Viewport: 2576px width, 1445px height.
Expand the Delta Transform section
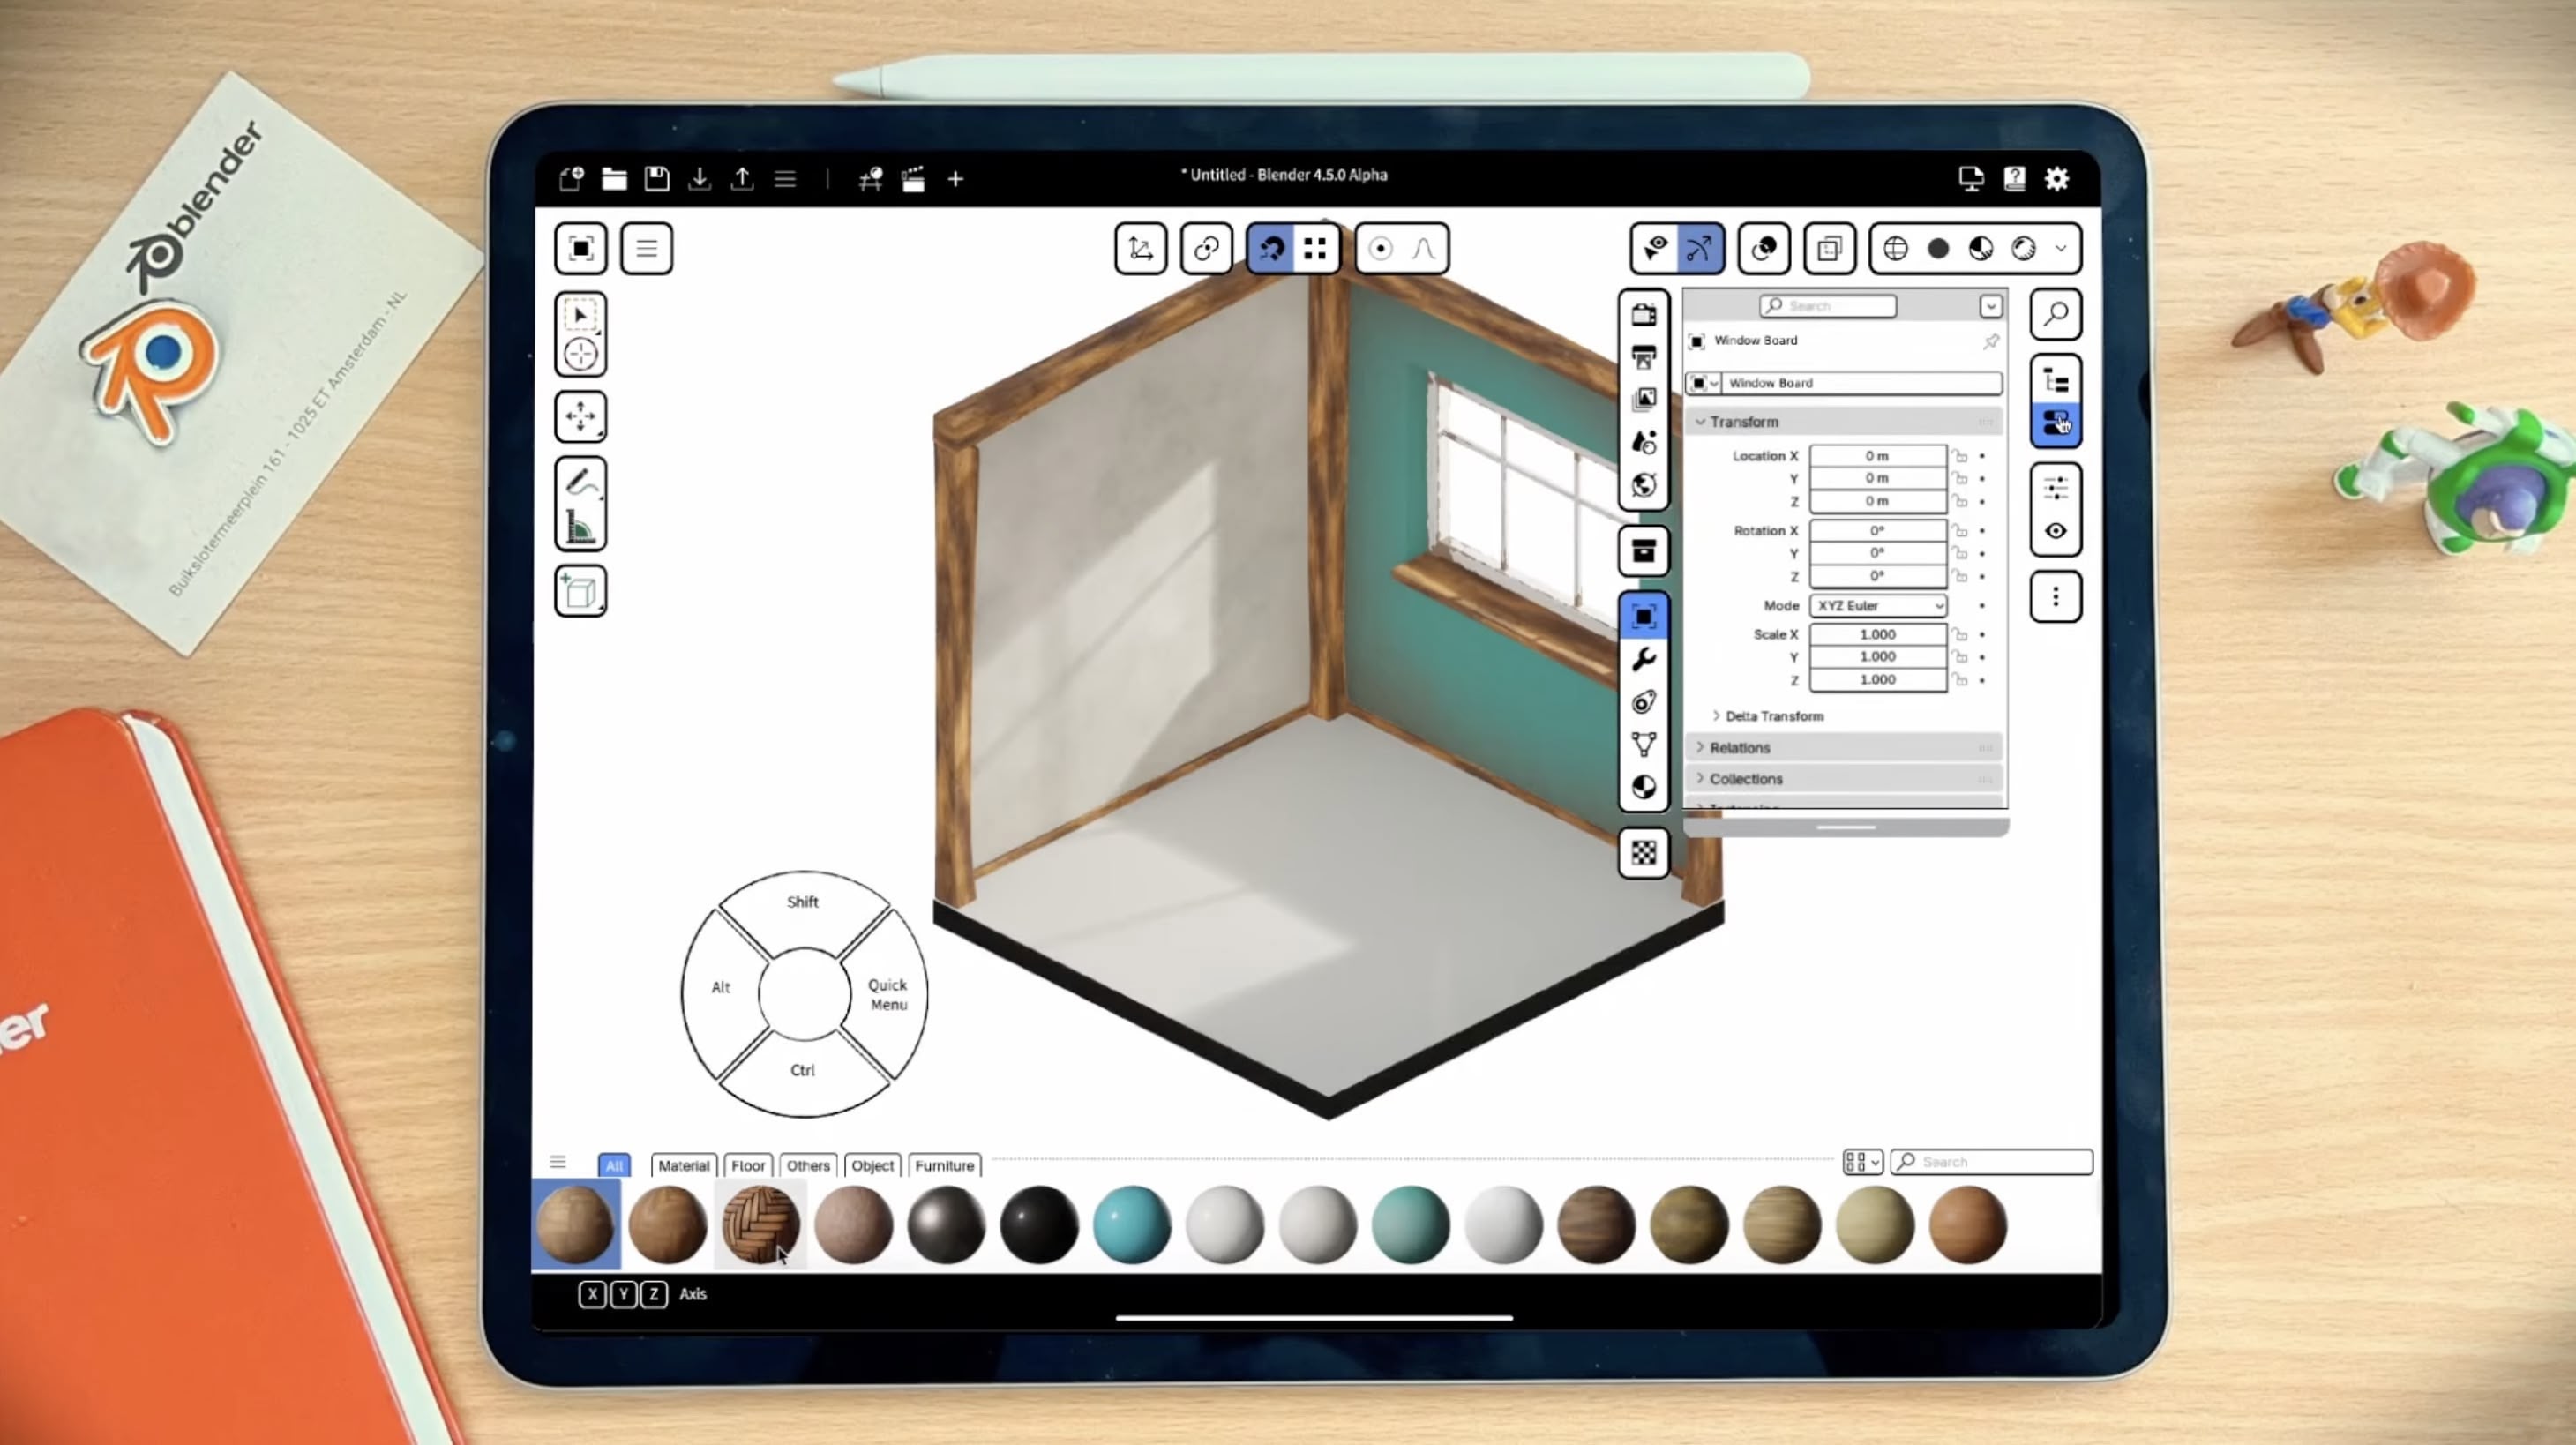[1773, 716]
